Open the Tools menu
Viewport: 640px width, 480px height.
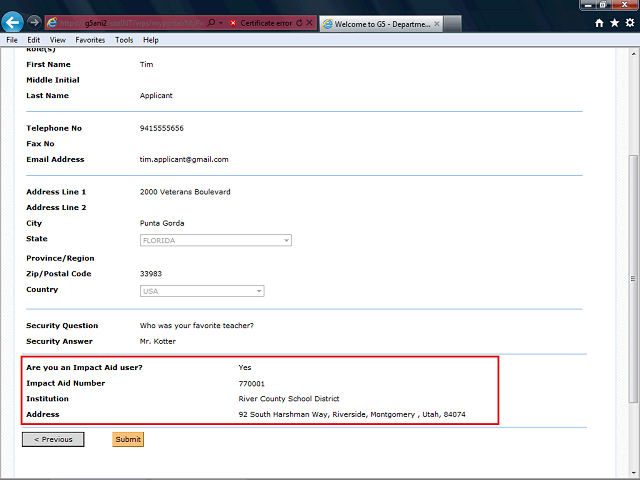coord(124,40)
